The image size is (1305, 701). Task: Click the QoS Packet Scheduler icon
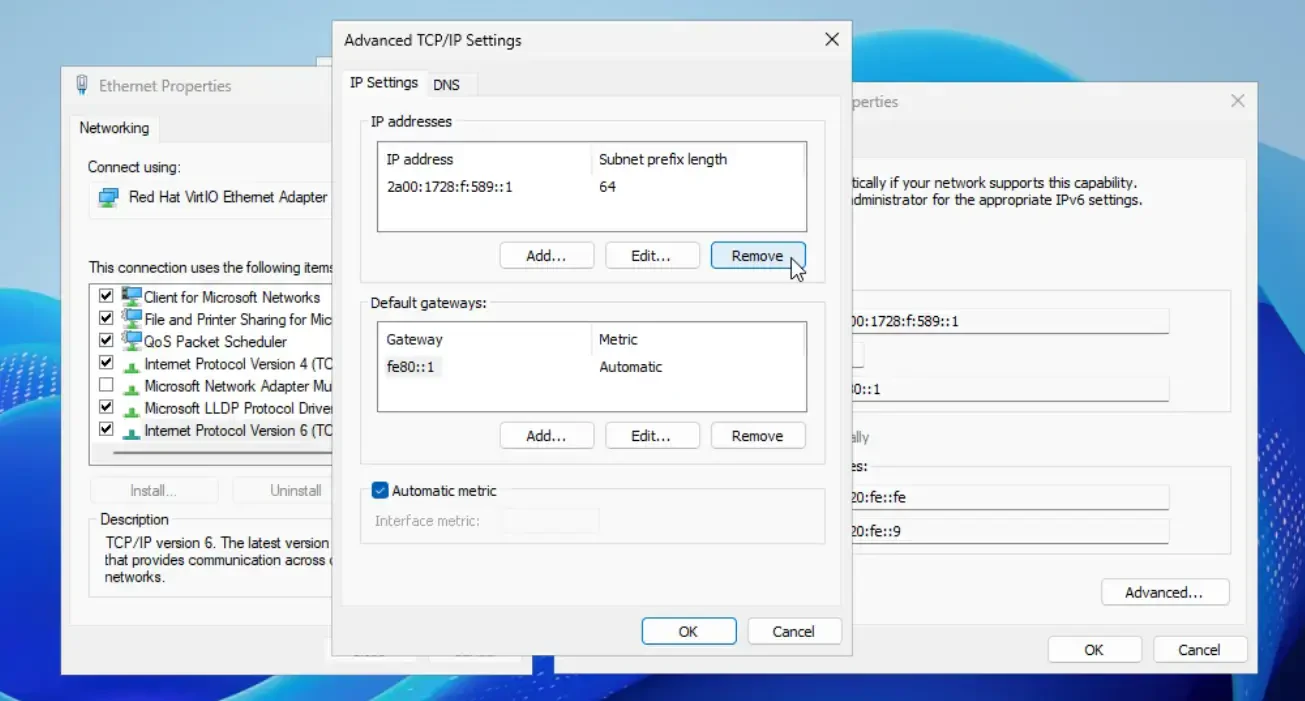tap(132, 341)
